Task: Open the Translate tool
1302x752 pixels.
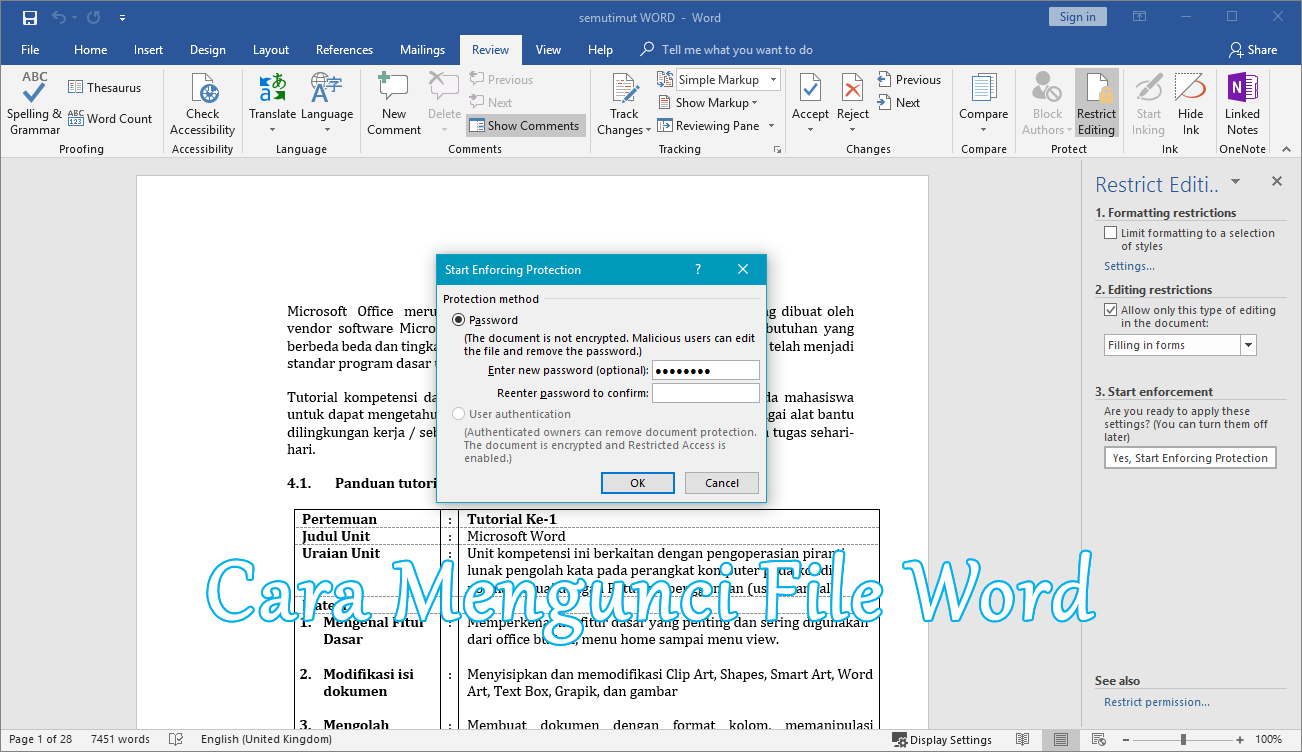Action: click(273, 103)
